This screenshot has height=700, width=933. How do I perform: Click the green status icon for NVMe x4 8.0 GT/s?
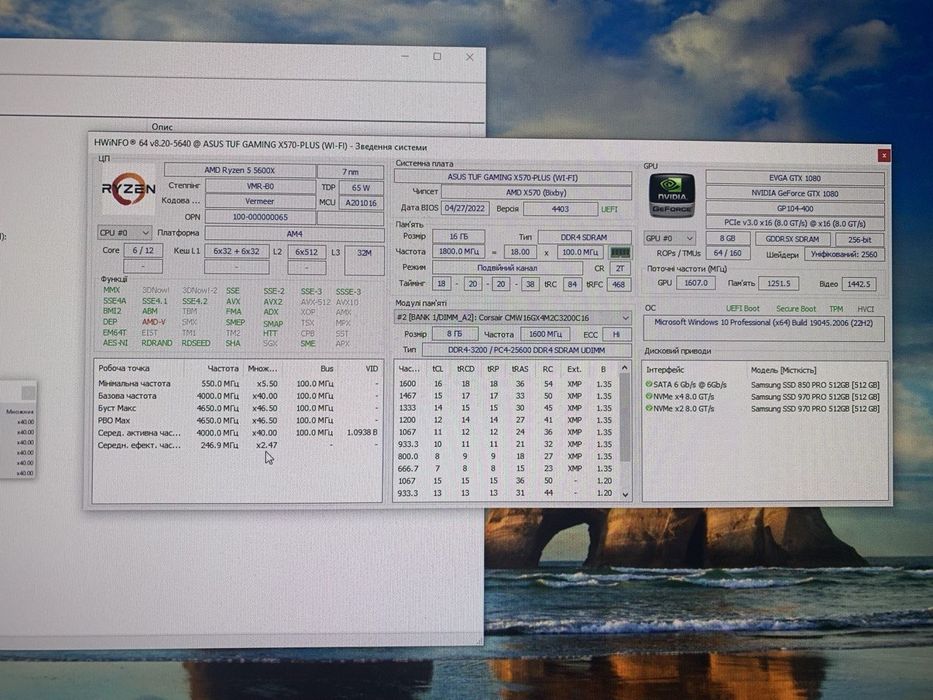pos(649,396)
